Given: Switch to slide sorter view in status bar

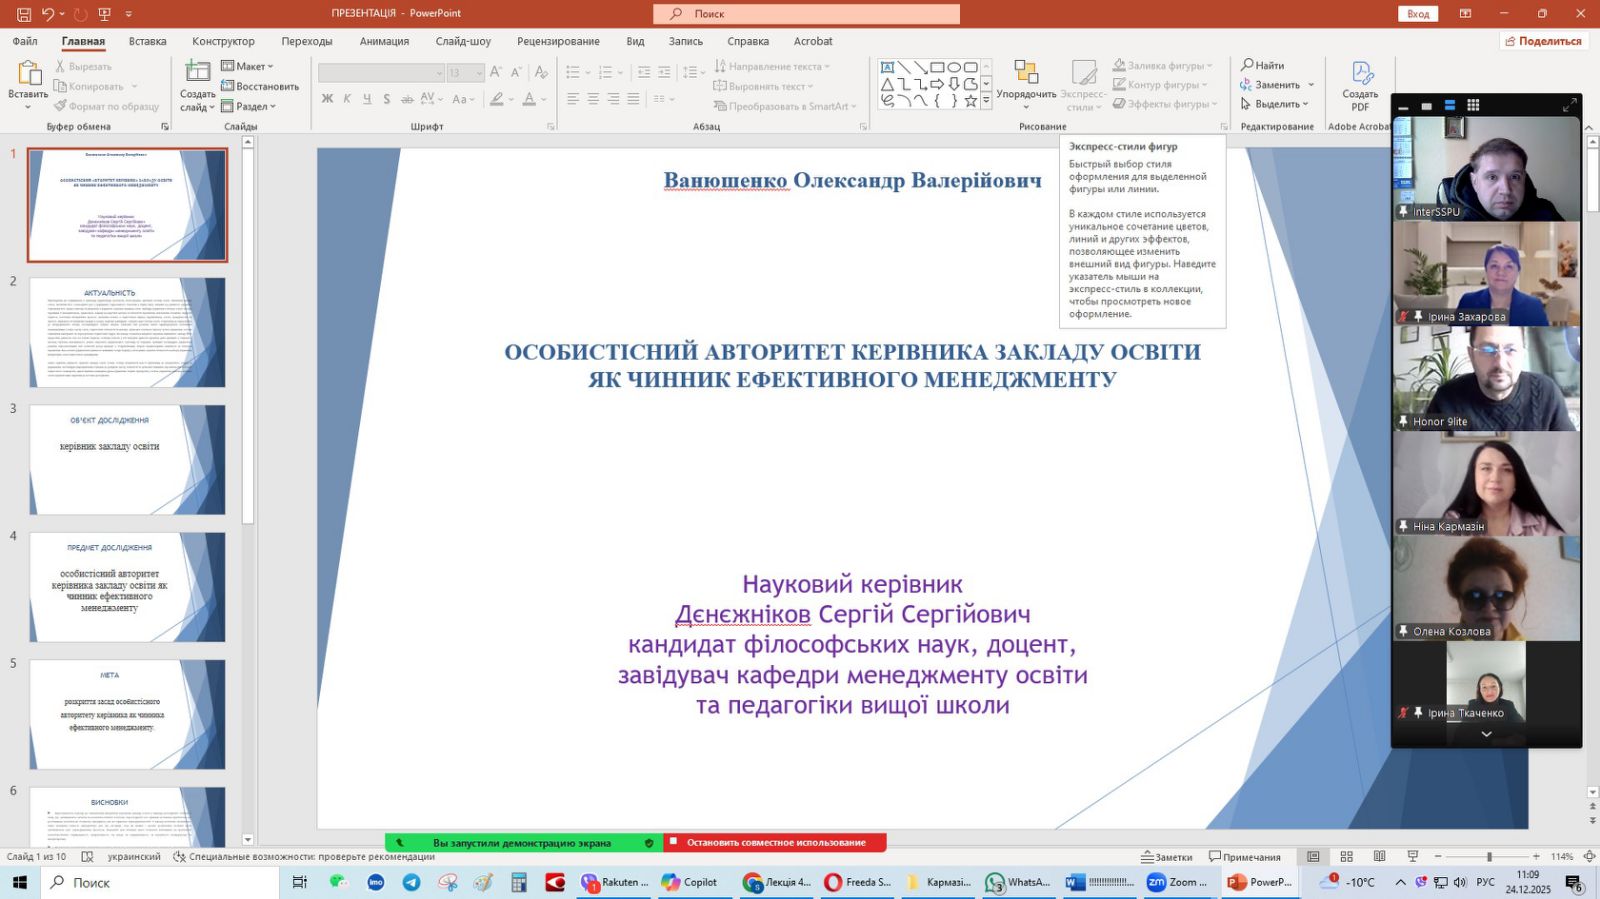Looking at the screenshot, I should (x=1346, y=857).
